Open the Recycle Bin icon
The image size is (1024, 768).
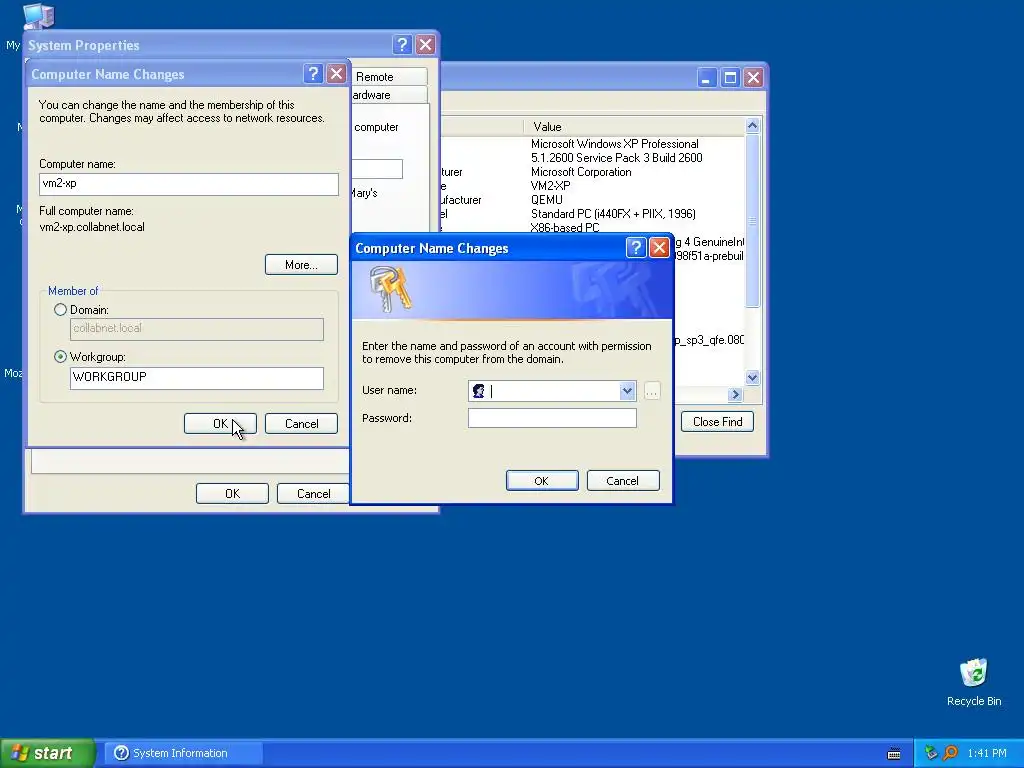click(974, 681)
